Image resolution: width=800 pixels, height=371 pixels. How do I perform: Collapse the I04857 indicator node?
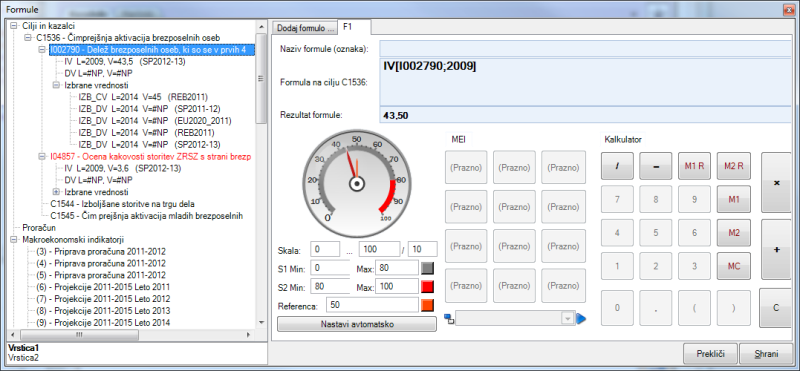pyautogui.click(x=42, y=157)
